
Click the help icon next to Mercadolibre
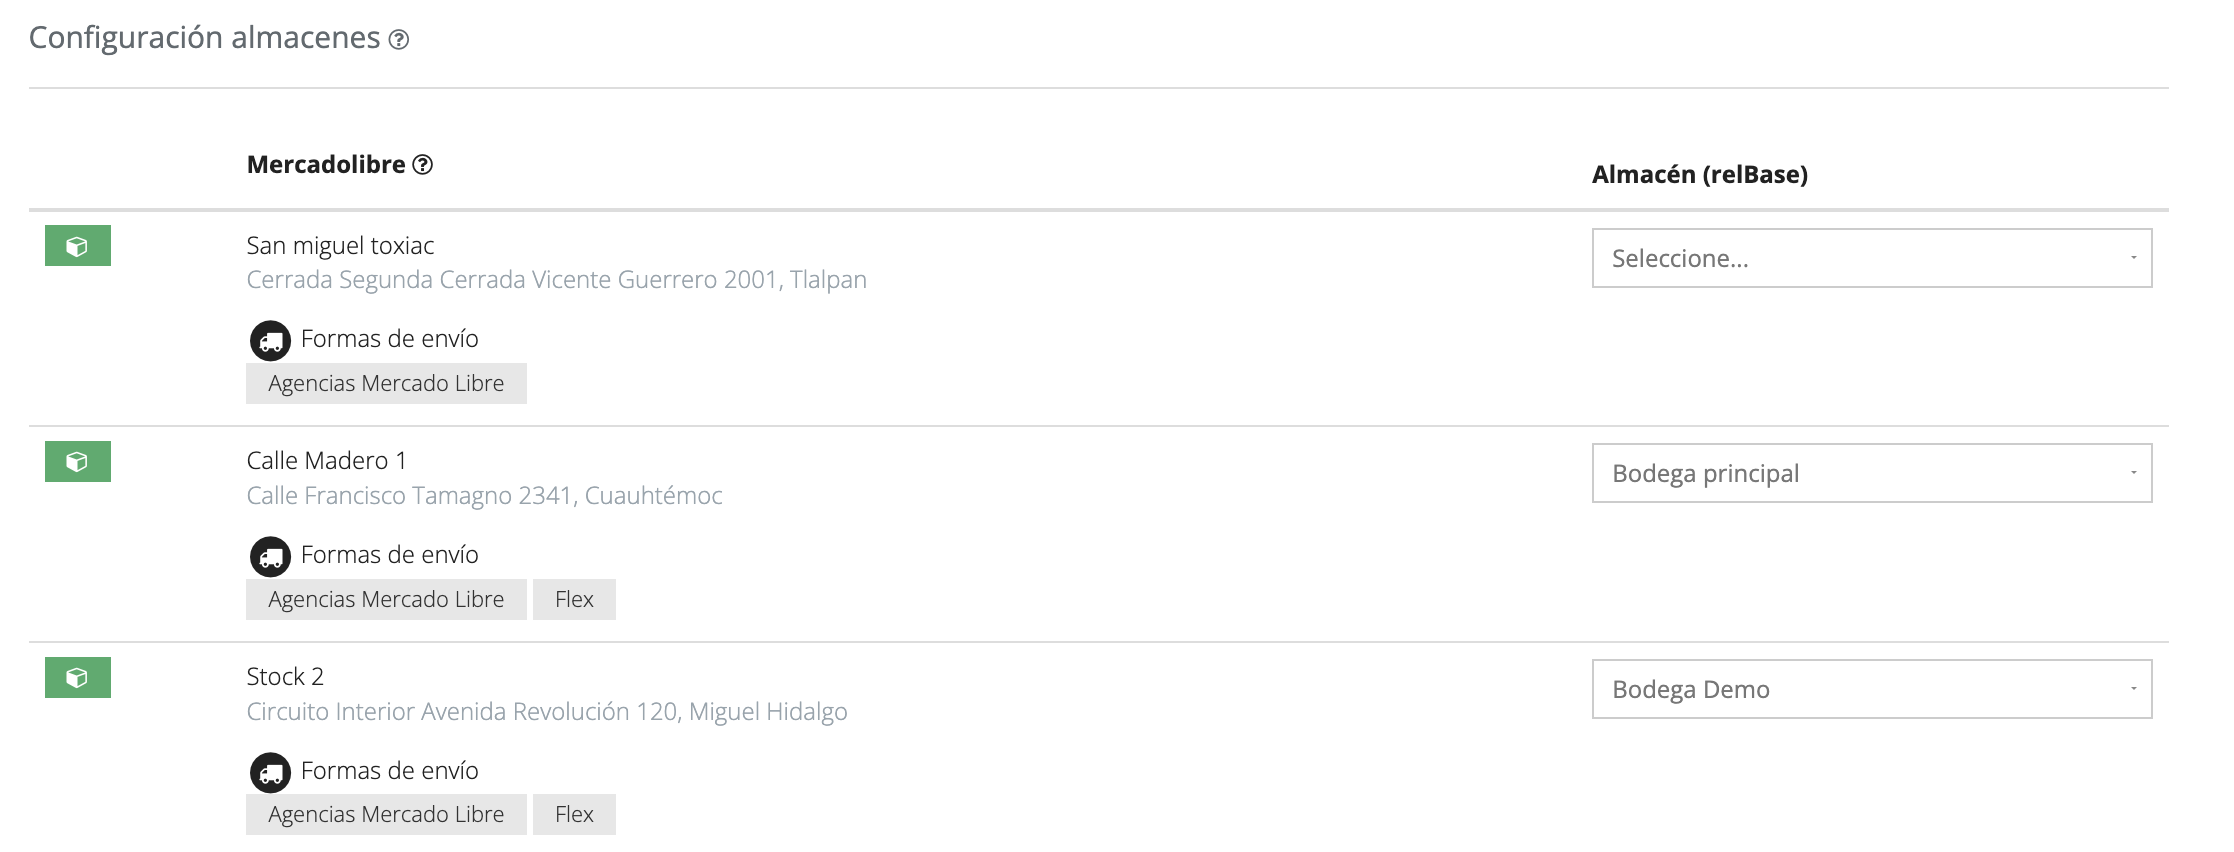(423, 165)
